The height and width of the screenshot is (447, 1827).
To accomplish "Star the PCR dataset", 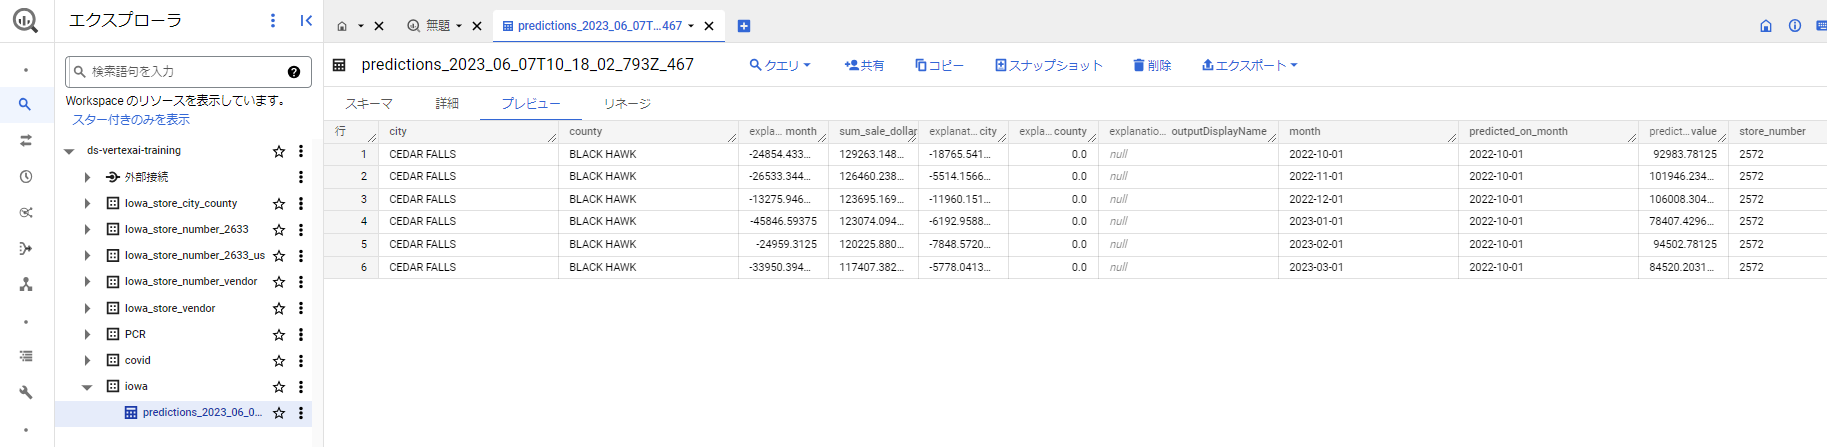I will click(x=279, y=334).
